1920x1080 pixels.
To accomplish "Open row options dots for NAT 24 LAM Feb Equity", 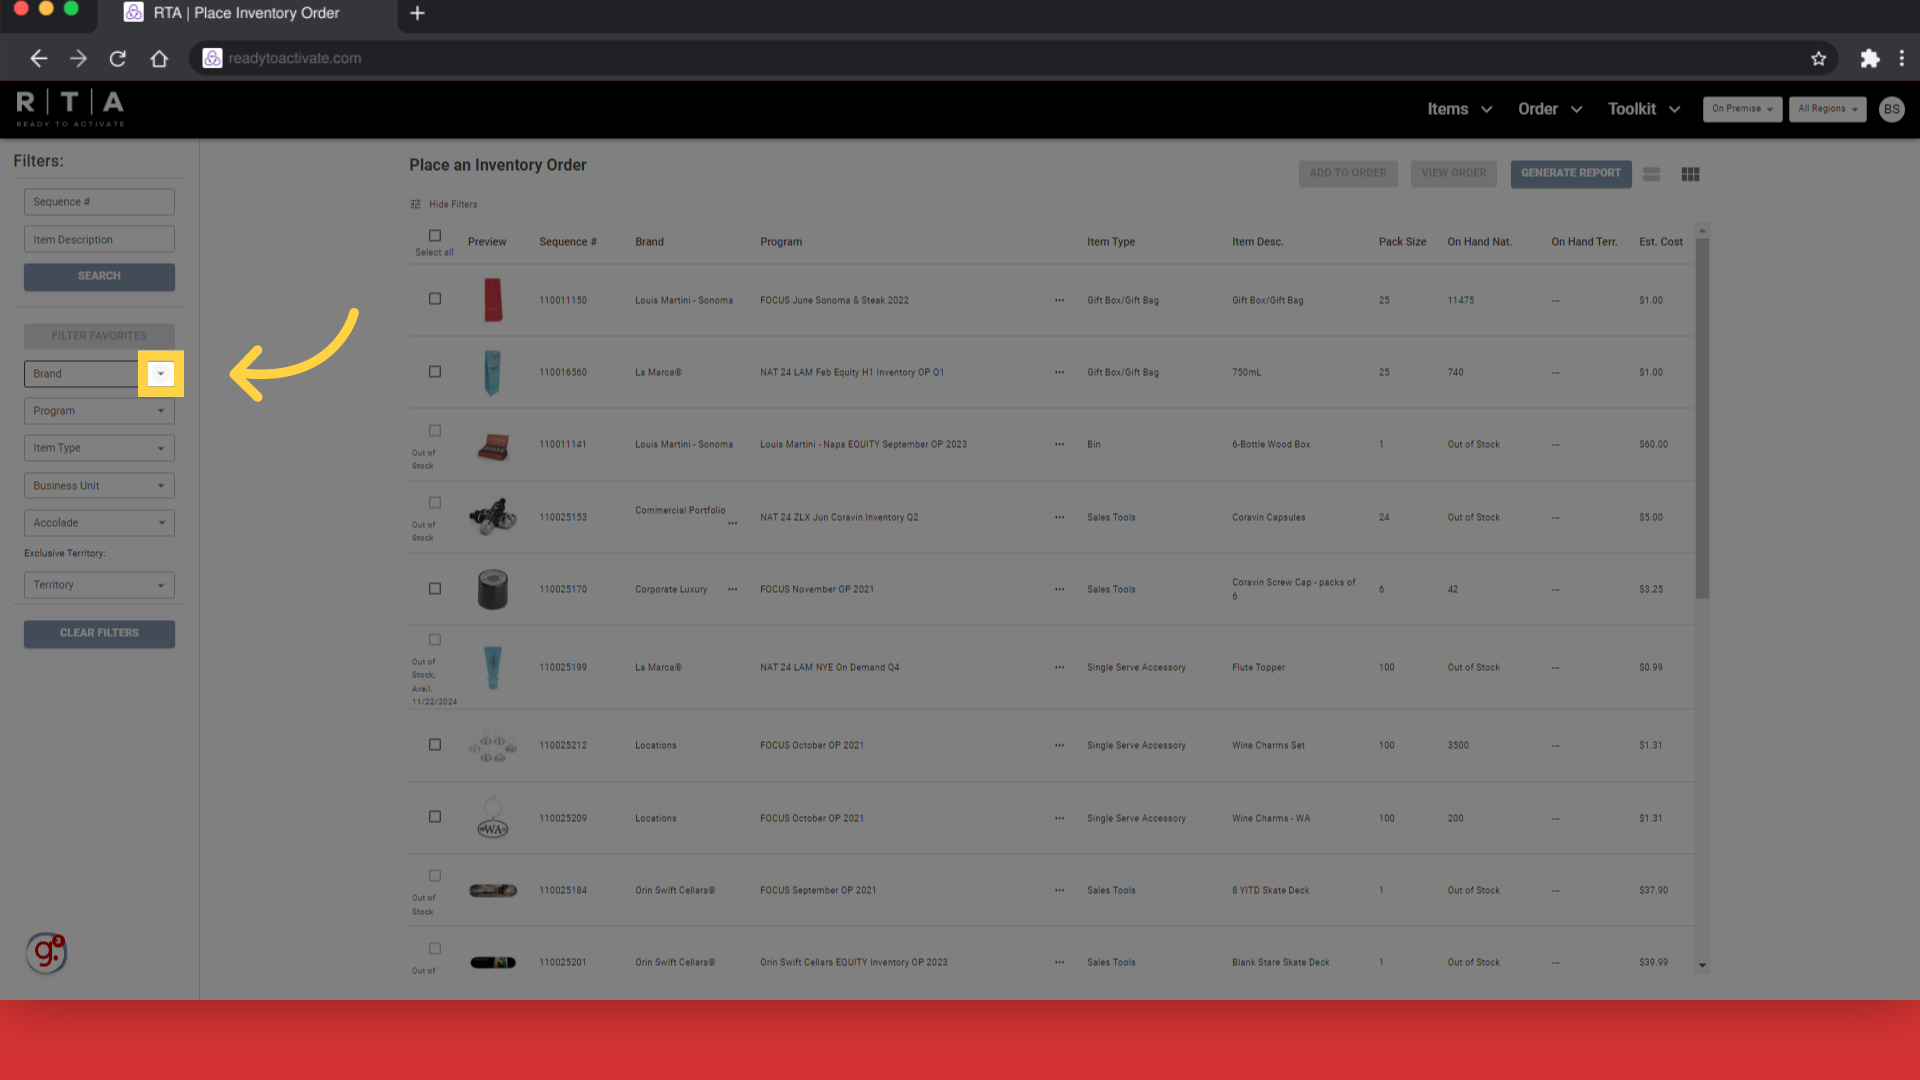I will coord(1059,372).
